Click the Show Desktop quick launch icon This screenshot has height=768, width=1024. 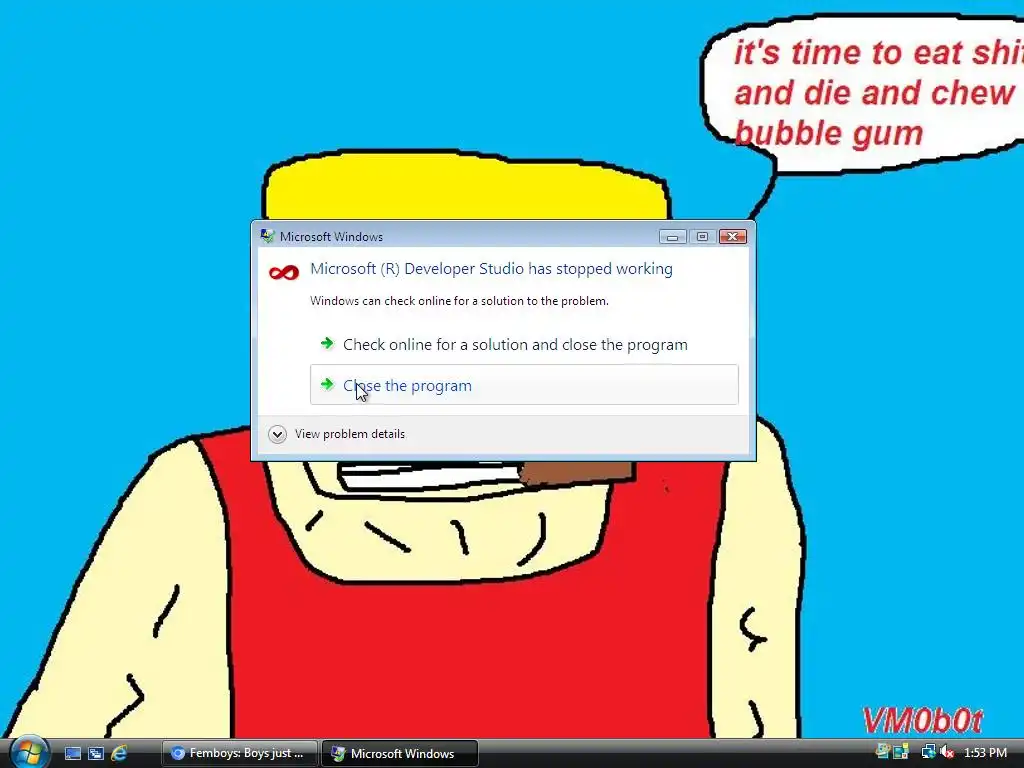[x=73, y=754]
